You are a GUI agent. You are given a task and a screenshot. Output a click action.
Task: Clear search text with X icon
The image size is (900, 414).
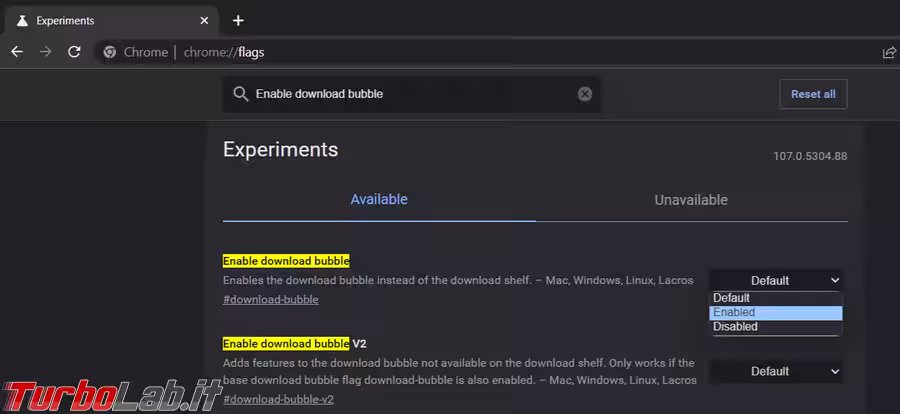pos(585,94)
